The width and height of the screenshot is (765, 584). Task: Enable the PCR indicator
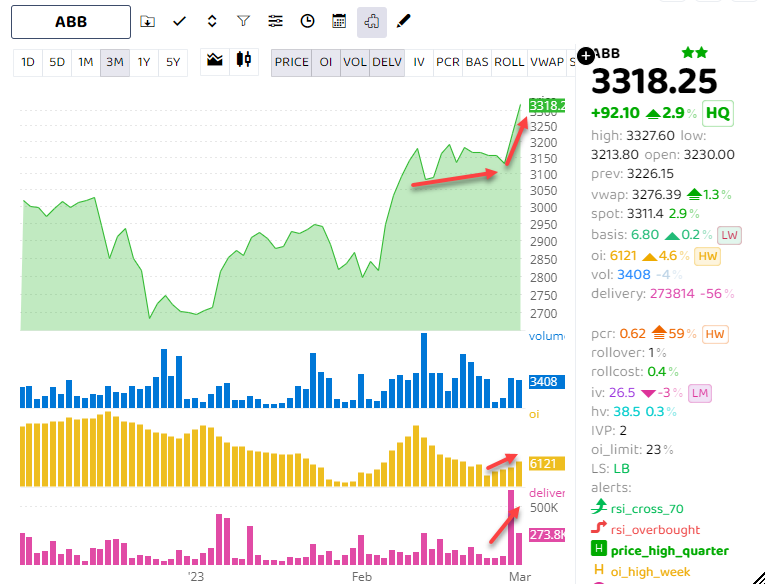[x=448, y=62]
